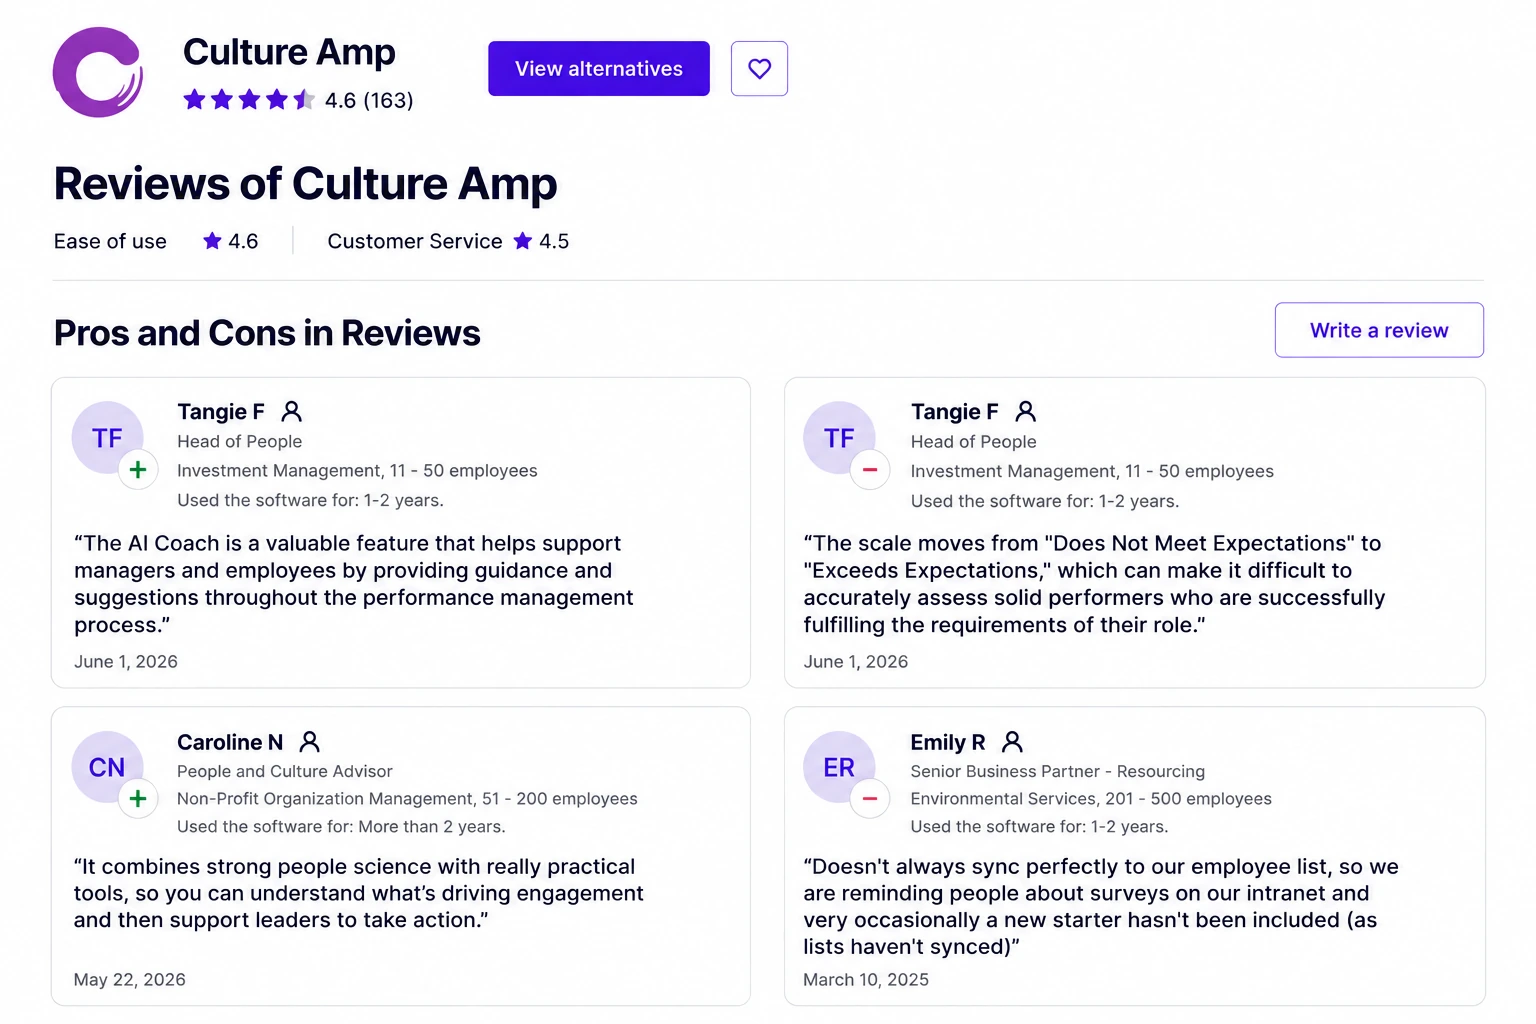
Task: Click the March 10, 2025 review date
Action: point(866,979)
